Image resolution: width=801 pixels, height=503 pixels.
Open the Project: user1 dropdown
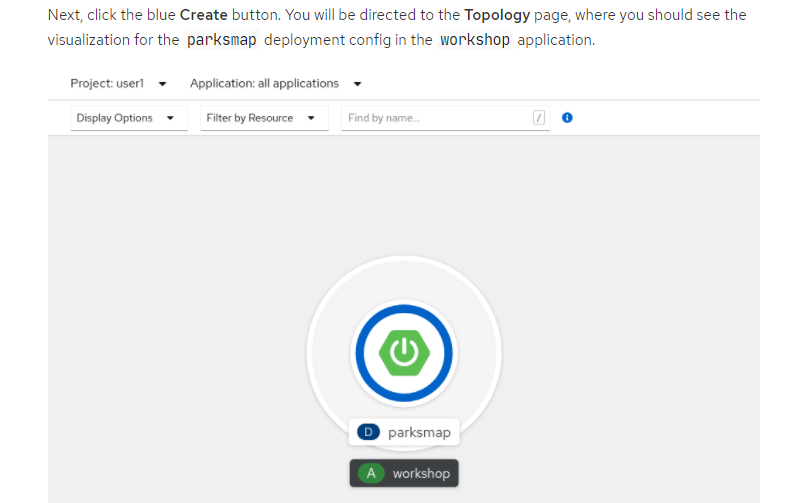point(118,83)
